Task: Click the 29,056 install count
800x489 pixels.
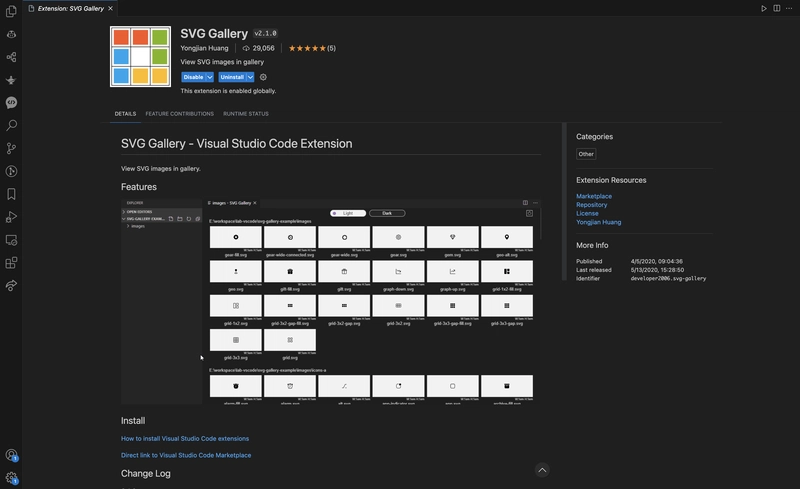Action: (263, 48)
